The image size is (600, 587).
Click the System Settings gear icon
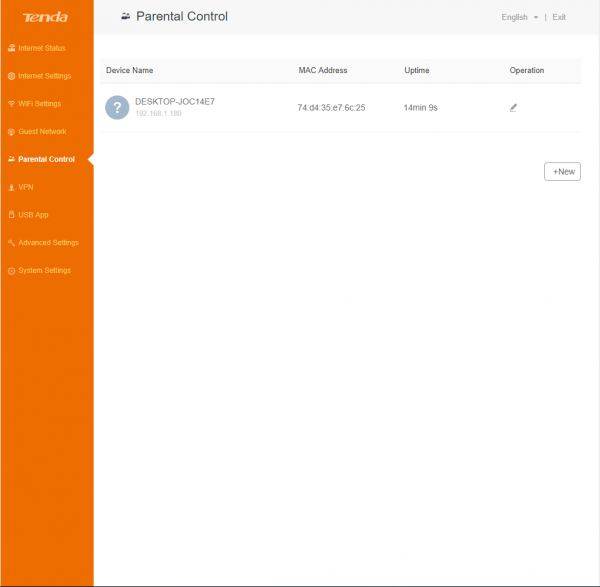pyautogui.click(x=11, y=271)
